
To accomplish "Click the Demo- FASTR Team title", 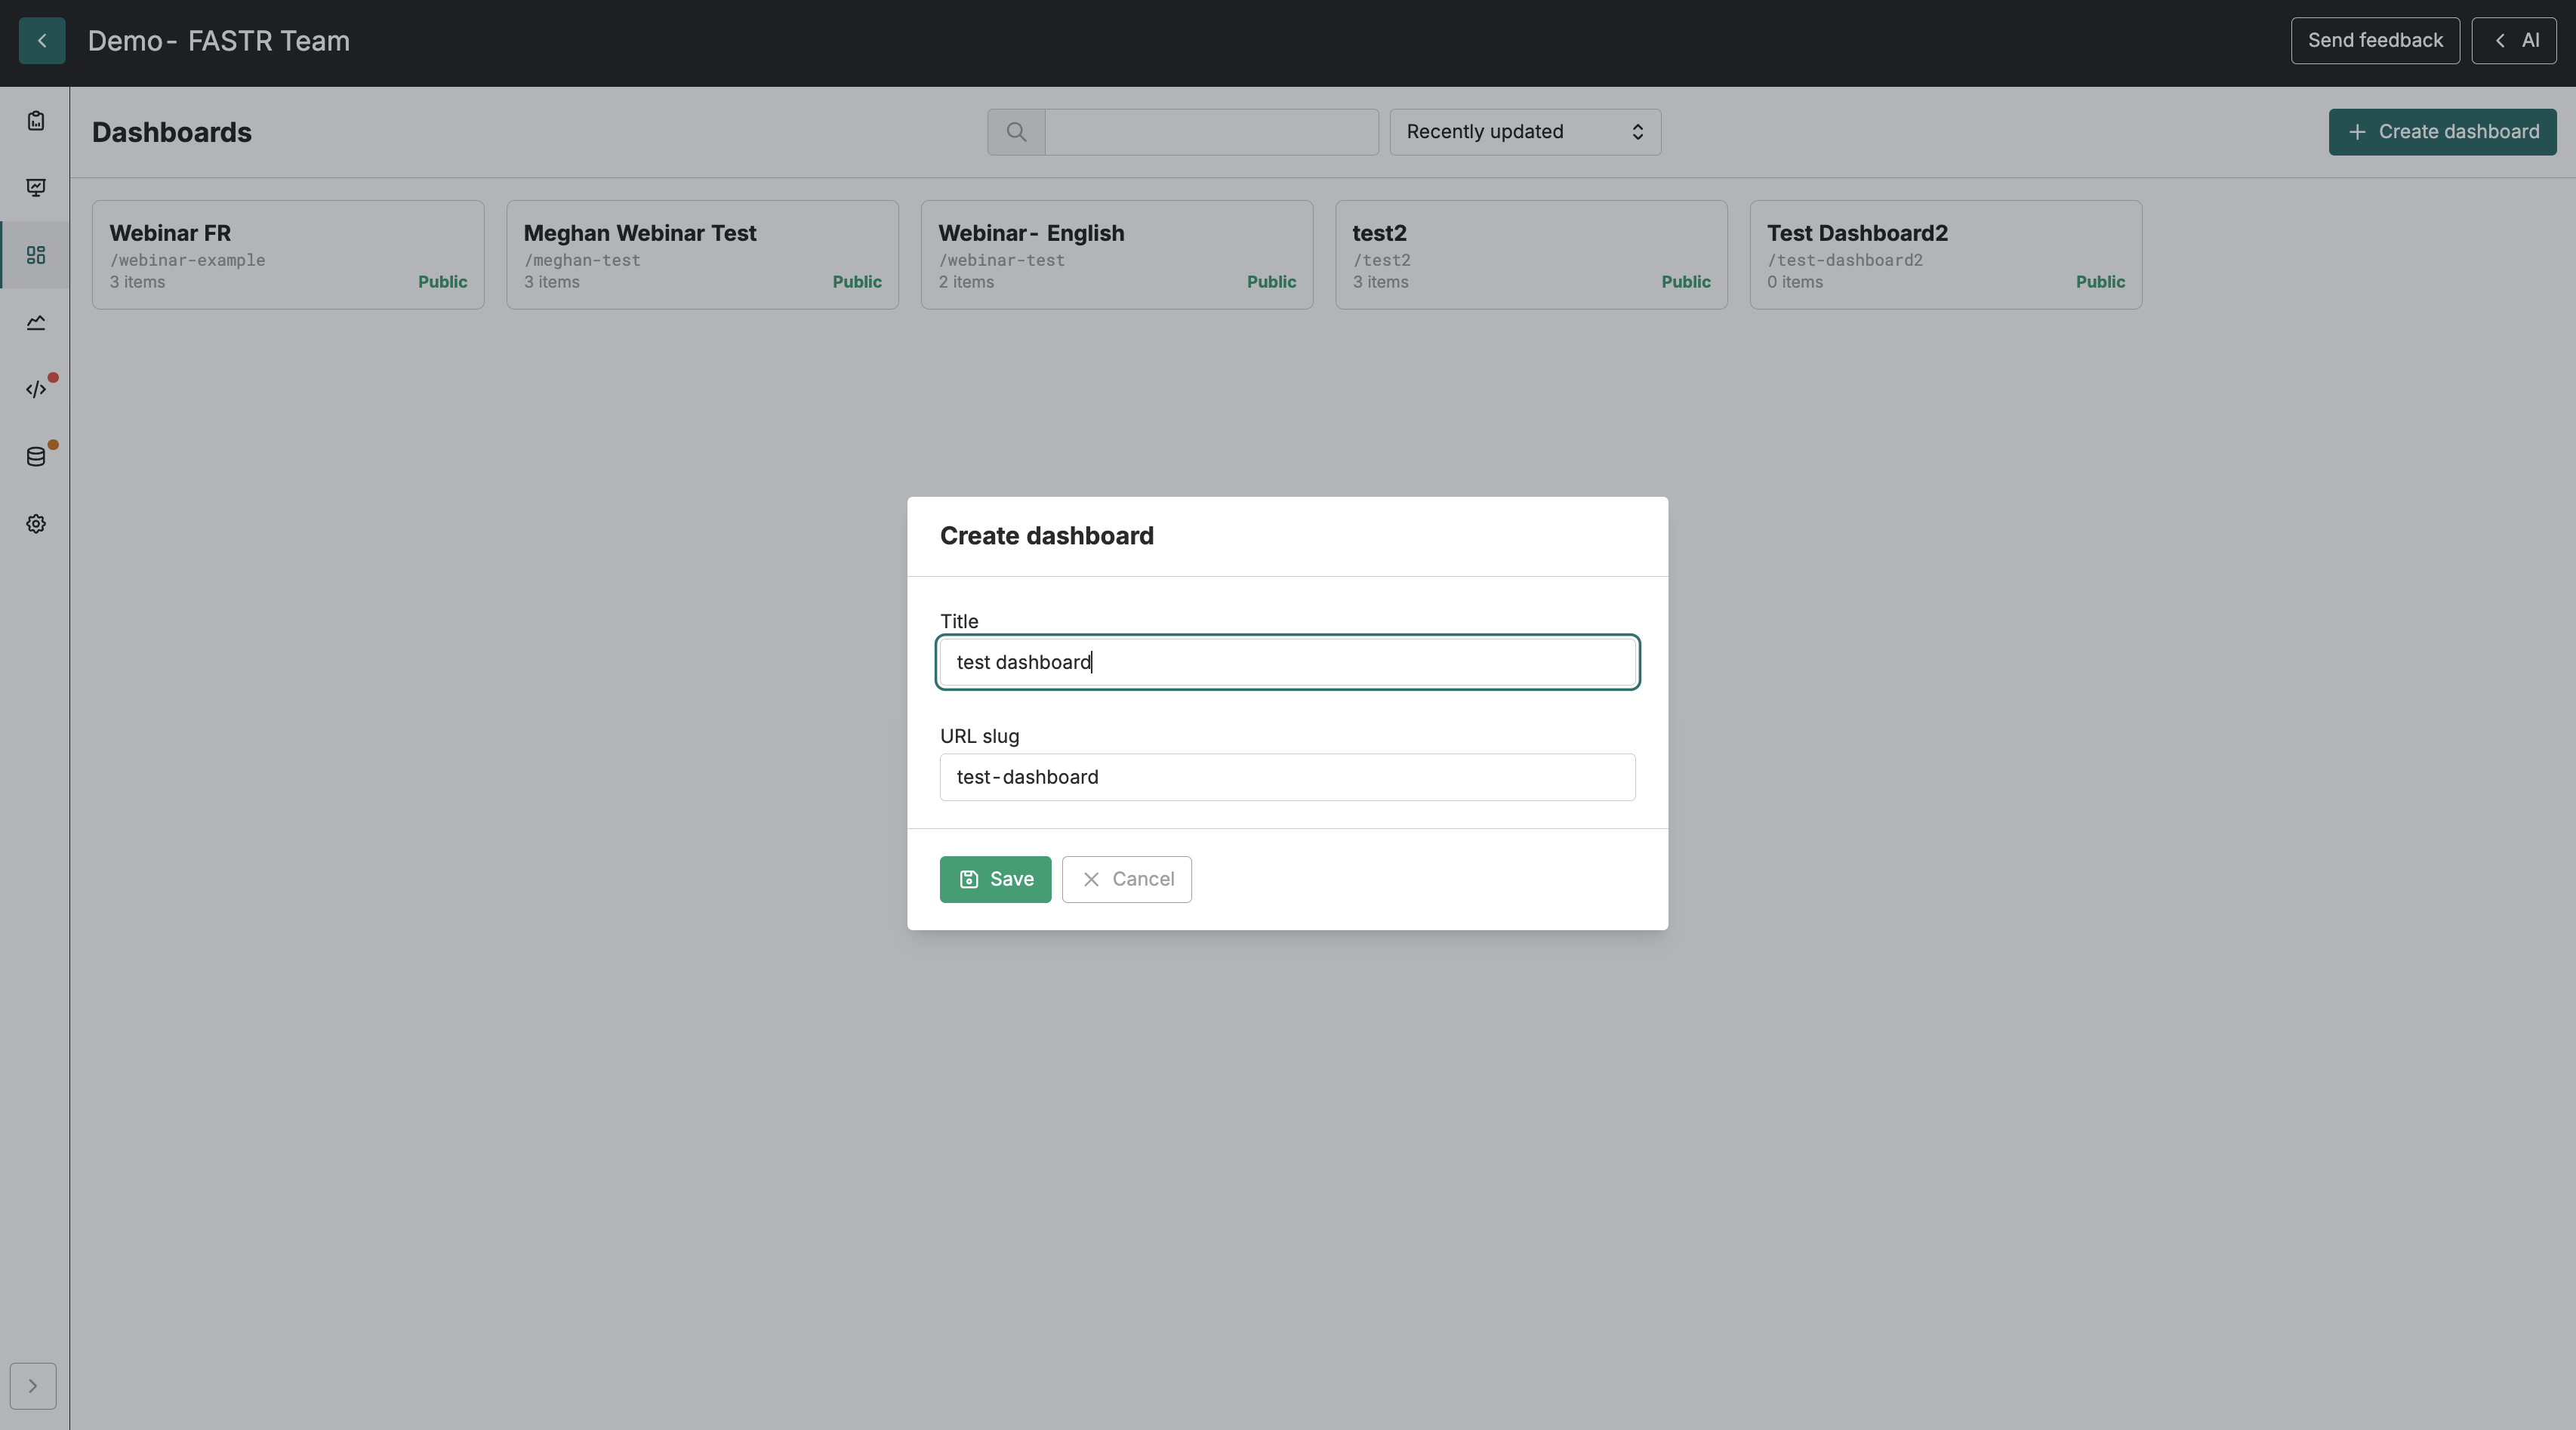I will tap(219, 41).
